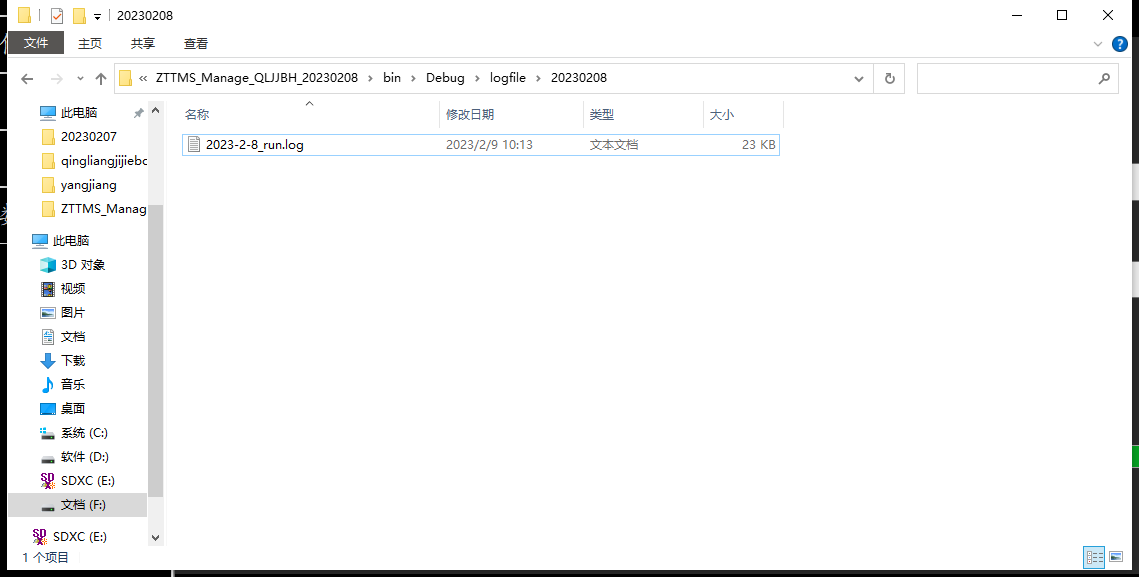The height and width of the screenshot is (577, 1139).
Task: Click the Back navigation arrow
Action: (x=27, y=79)
